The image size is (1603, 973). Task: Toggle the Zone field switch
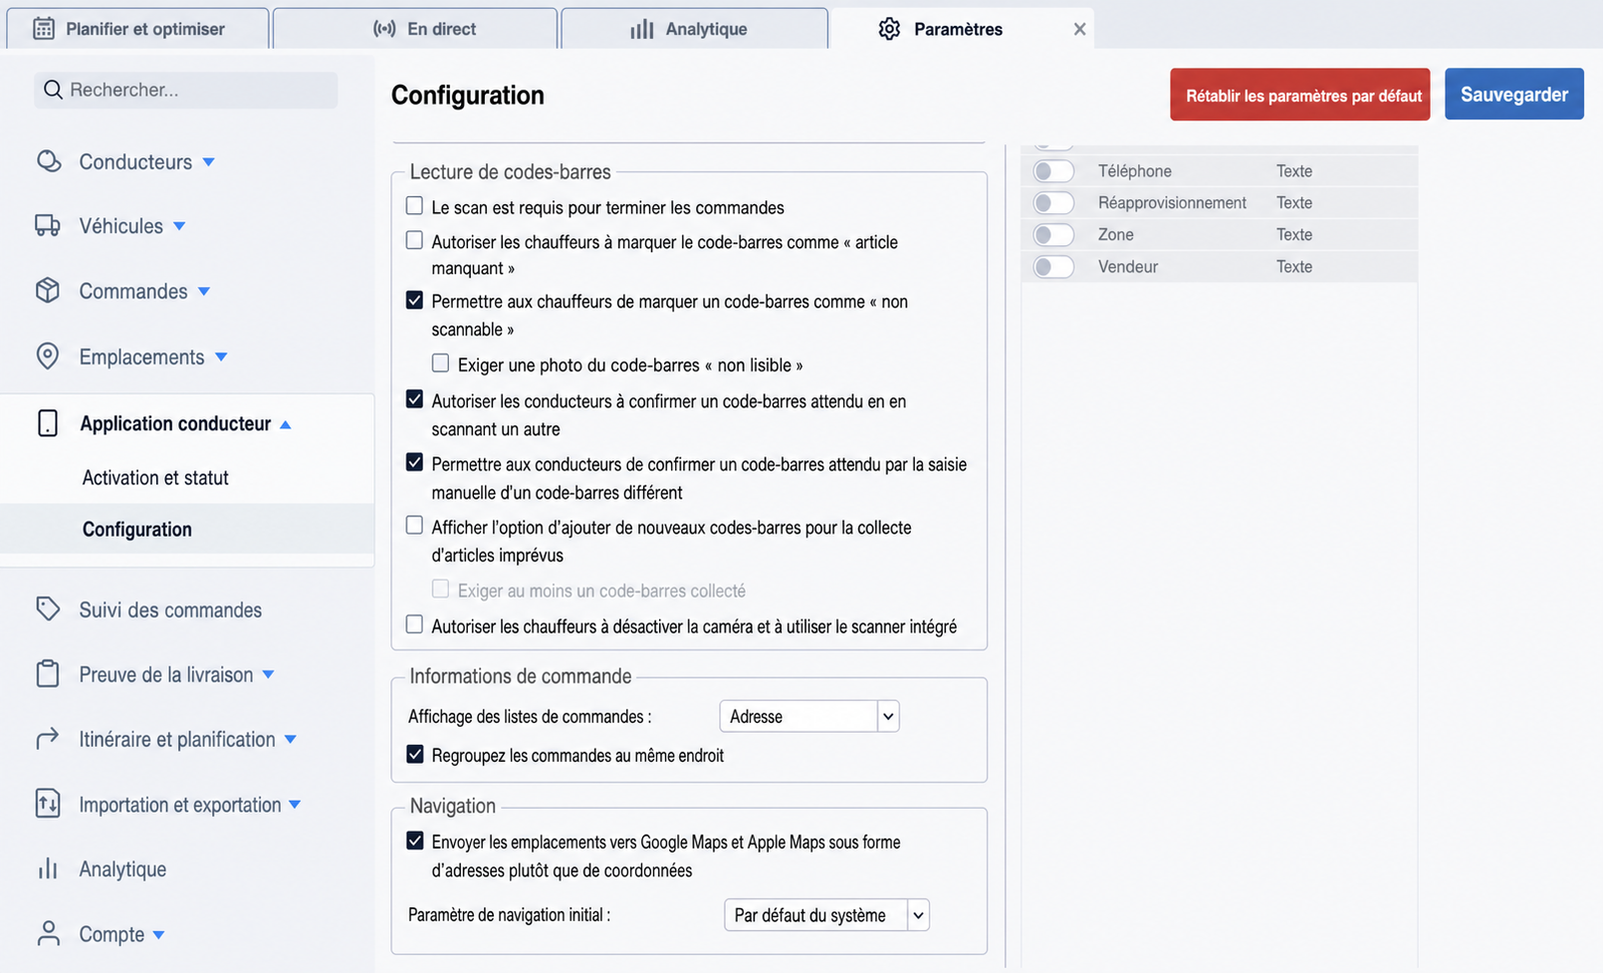pyautogui.click(x=1054, y=235)
